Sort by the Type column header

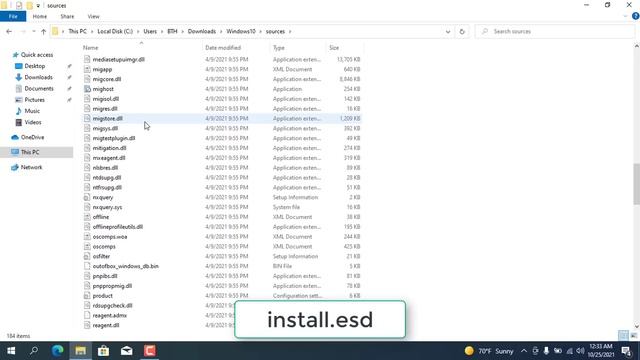(x=279, y=48)
